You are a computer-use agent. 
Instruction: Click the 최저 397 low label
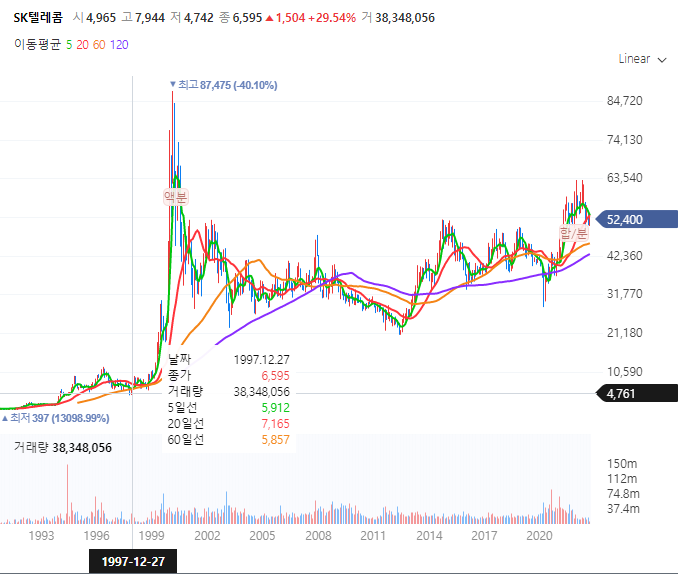click(x=56, y=418)
